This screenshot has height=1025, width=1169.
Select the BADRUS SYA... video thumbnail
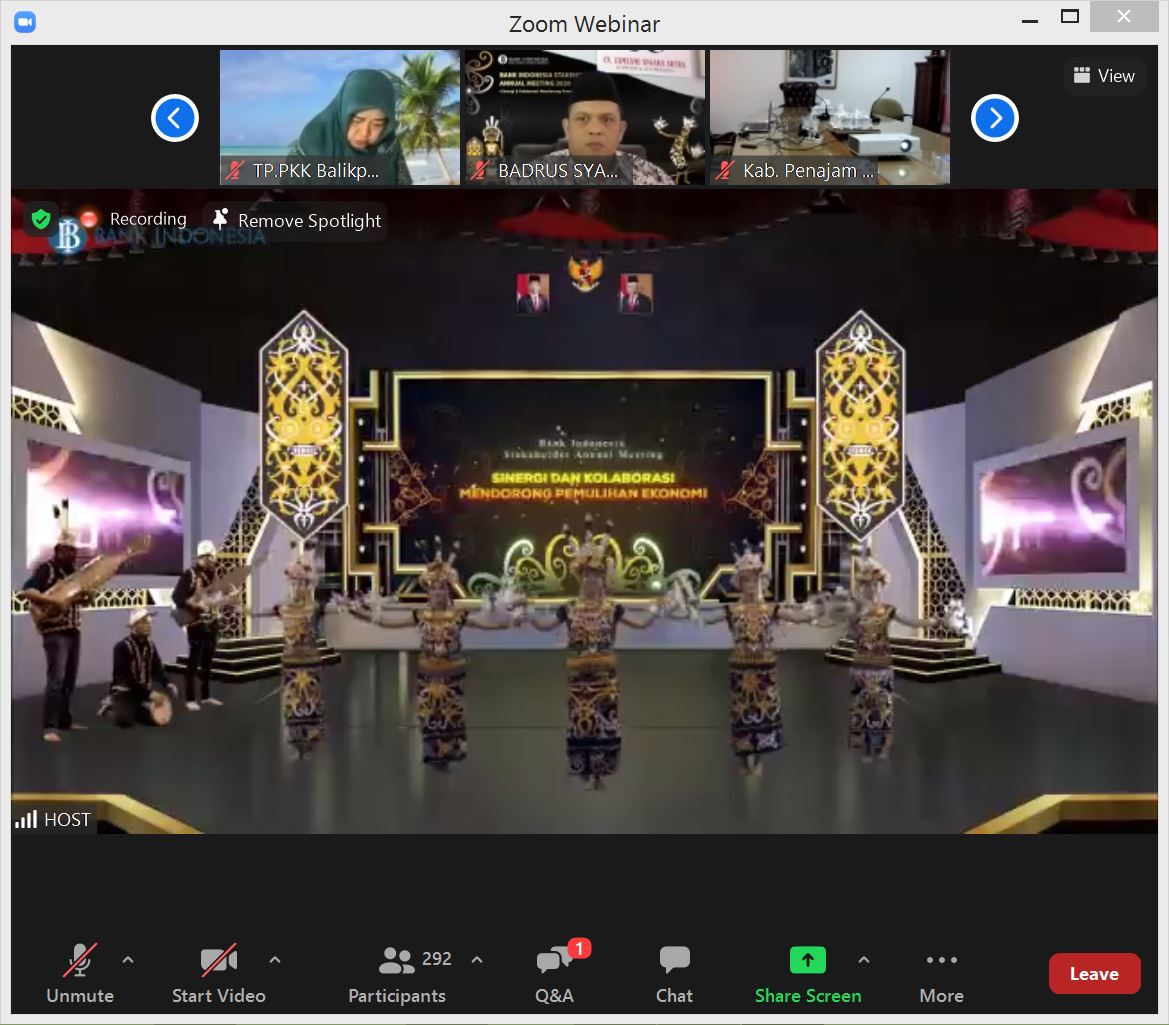tap(584, 117)
